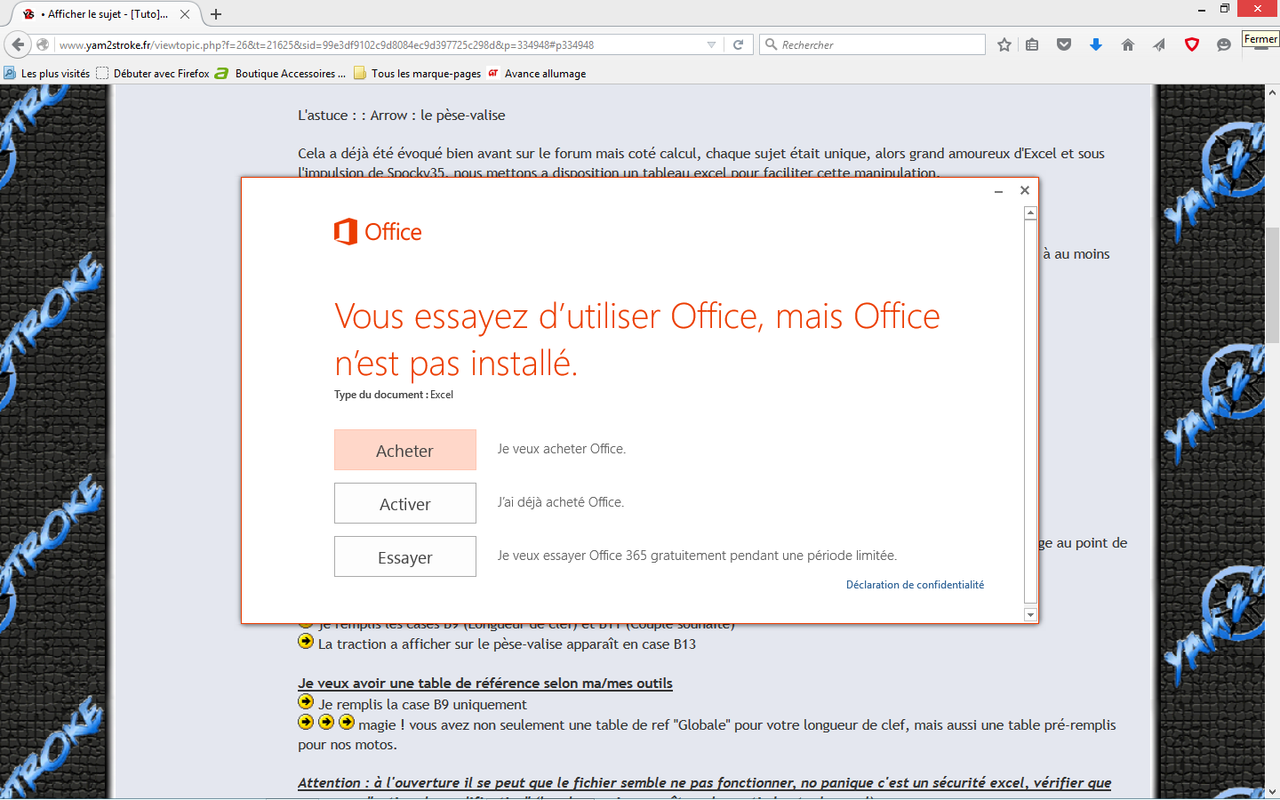Open Débuter avec Firefox bookmark

coord(153,73)
